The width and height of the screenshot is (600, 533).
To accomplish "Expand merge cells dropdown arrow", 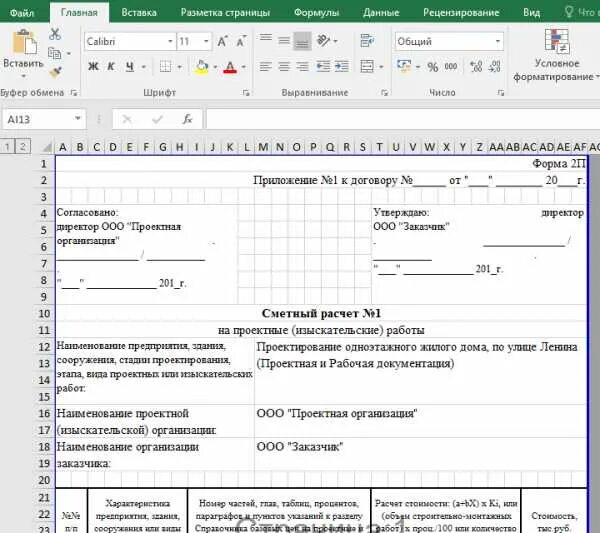I will 381,67.
